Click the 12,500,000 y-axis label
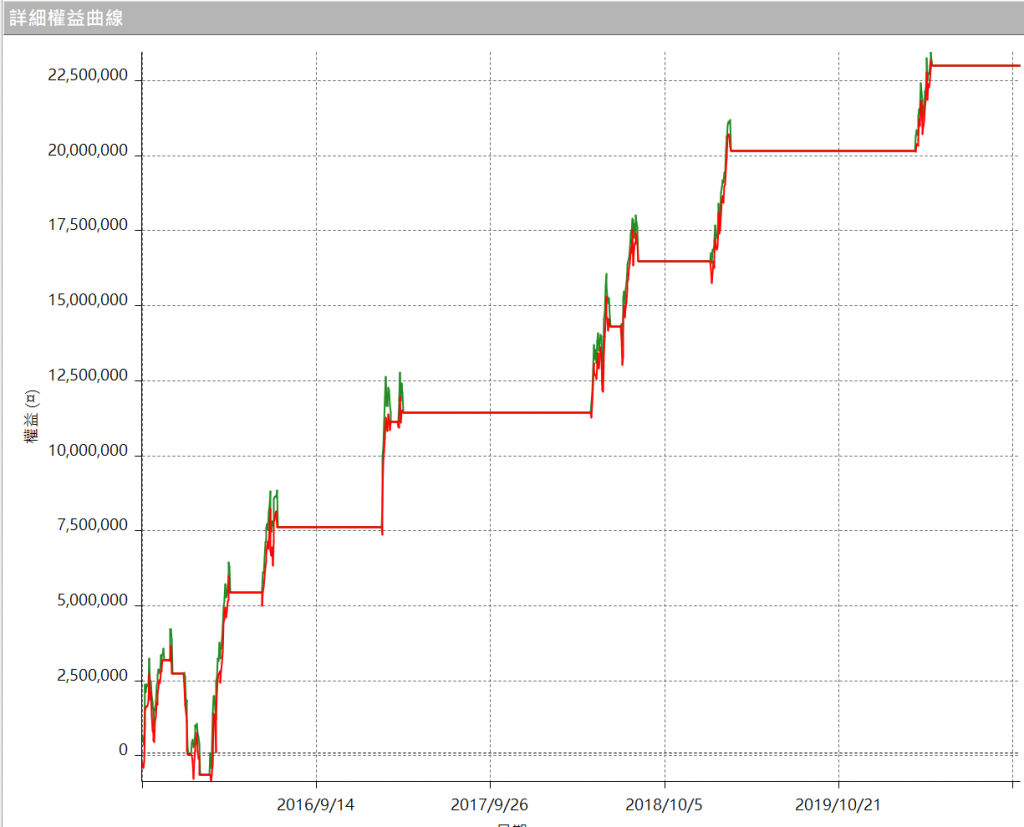The width and height of the screenshot is (1024, 827). click(x=87, y=377)
